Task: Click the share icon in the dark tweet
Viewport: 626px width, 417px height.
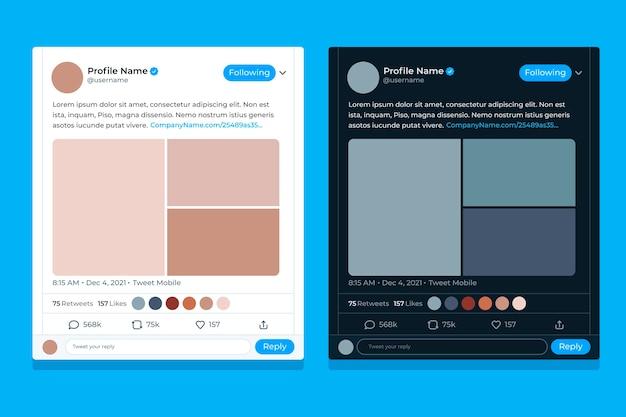Action: coord(559,325)
